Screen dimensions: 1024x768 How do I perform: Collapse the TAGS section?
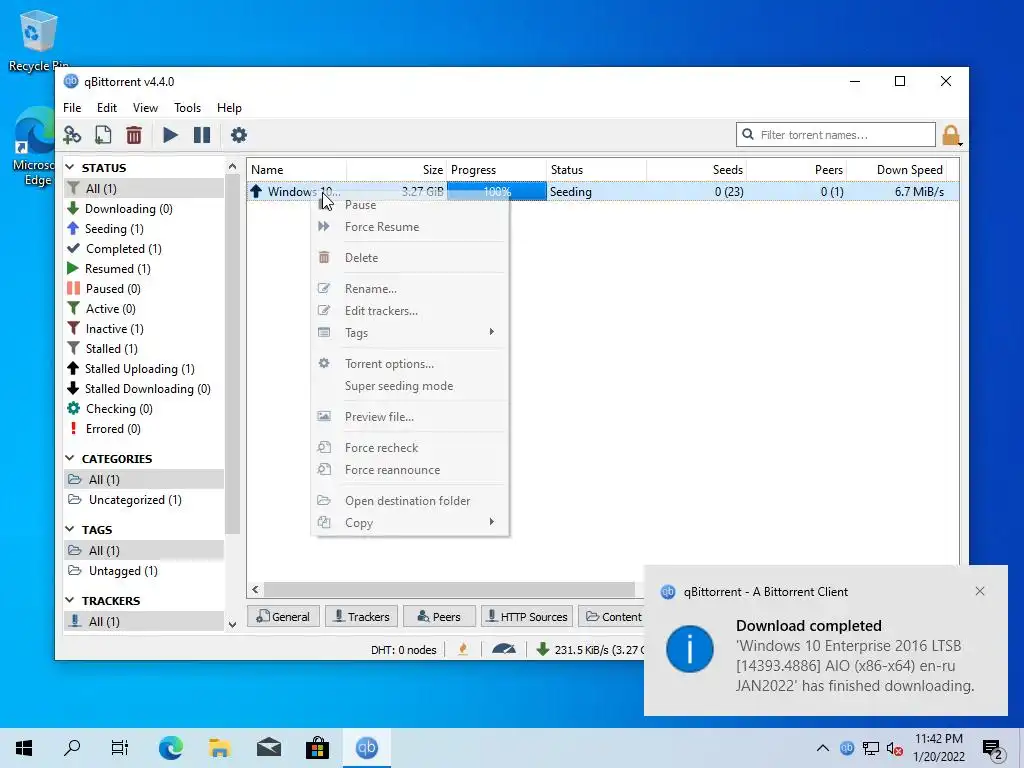70,529
